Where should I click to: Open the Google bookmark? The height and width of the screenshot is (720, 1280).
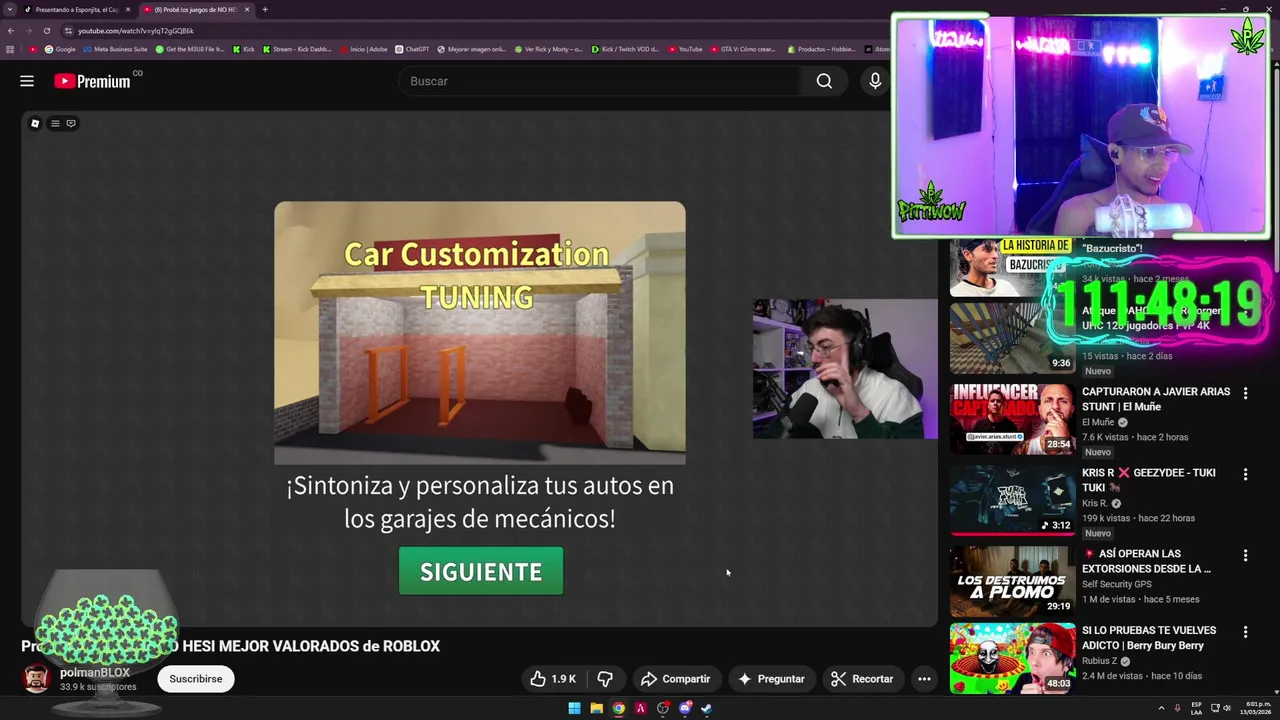click(x=60, y=49)
